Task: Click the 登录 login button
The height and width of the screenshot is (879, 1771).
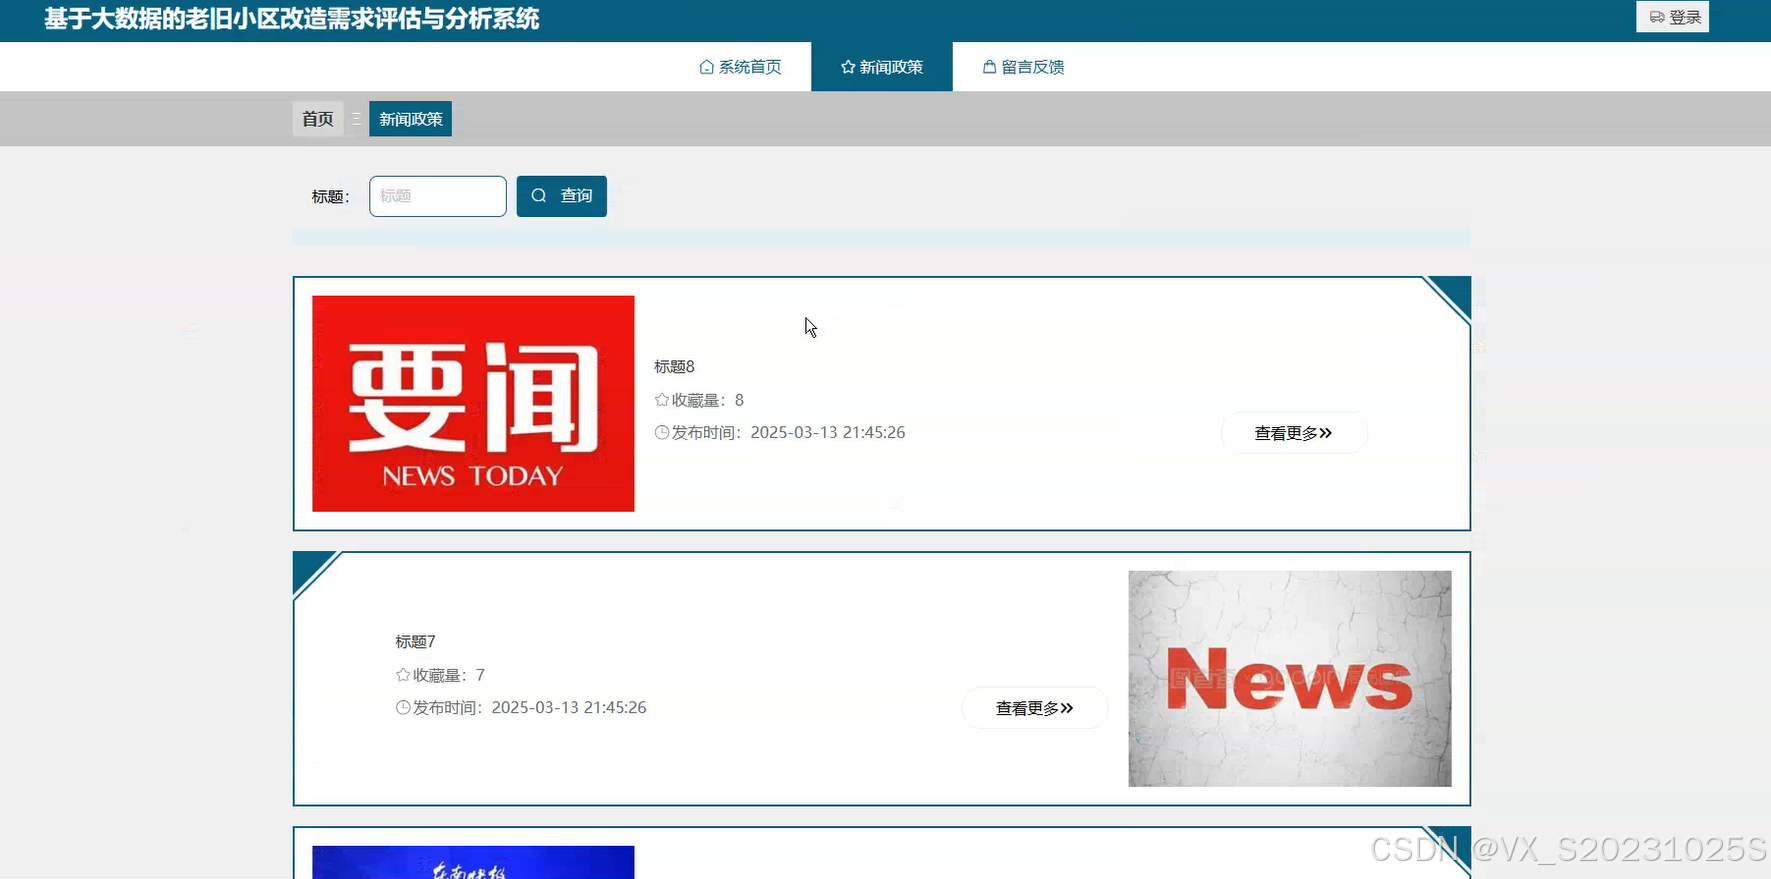Action: click(1672, 17)
